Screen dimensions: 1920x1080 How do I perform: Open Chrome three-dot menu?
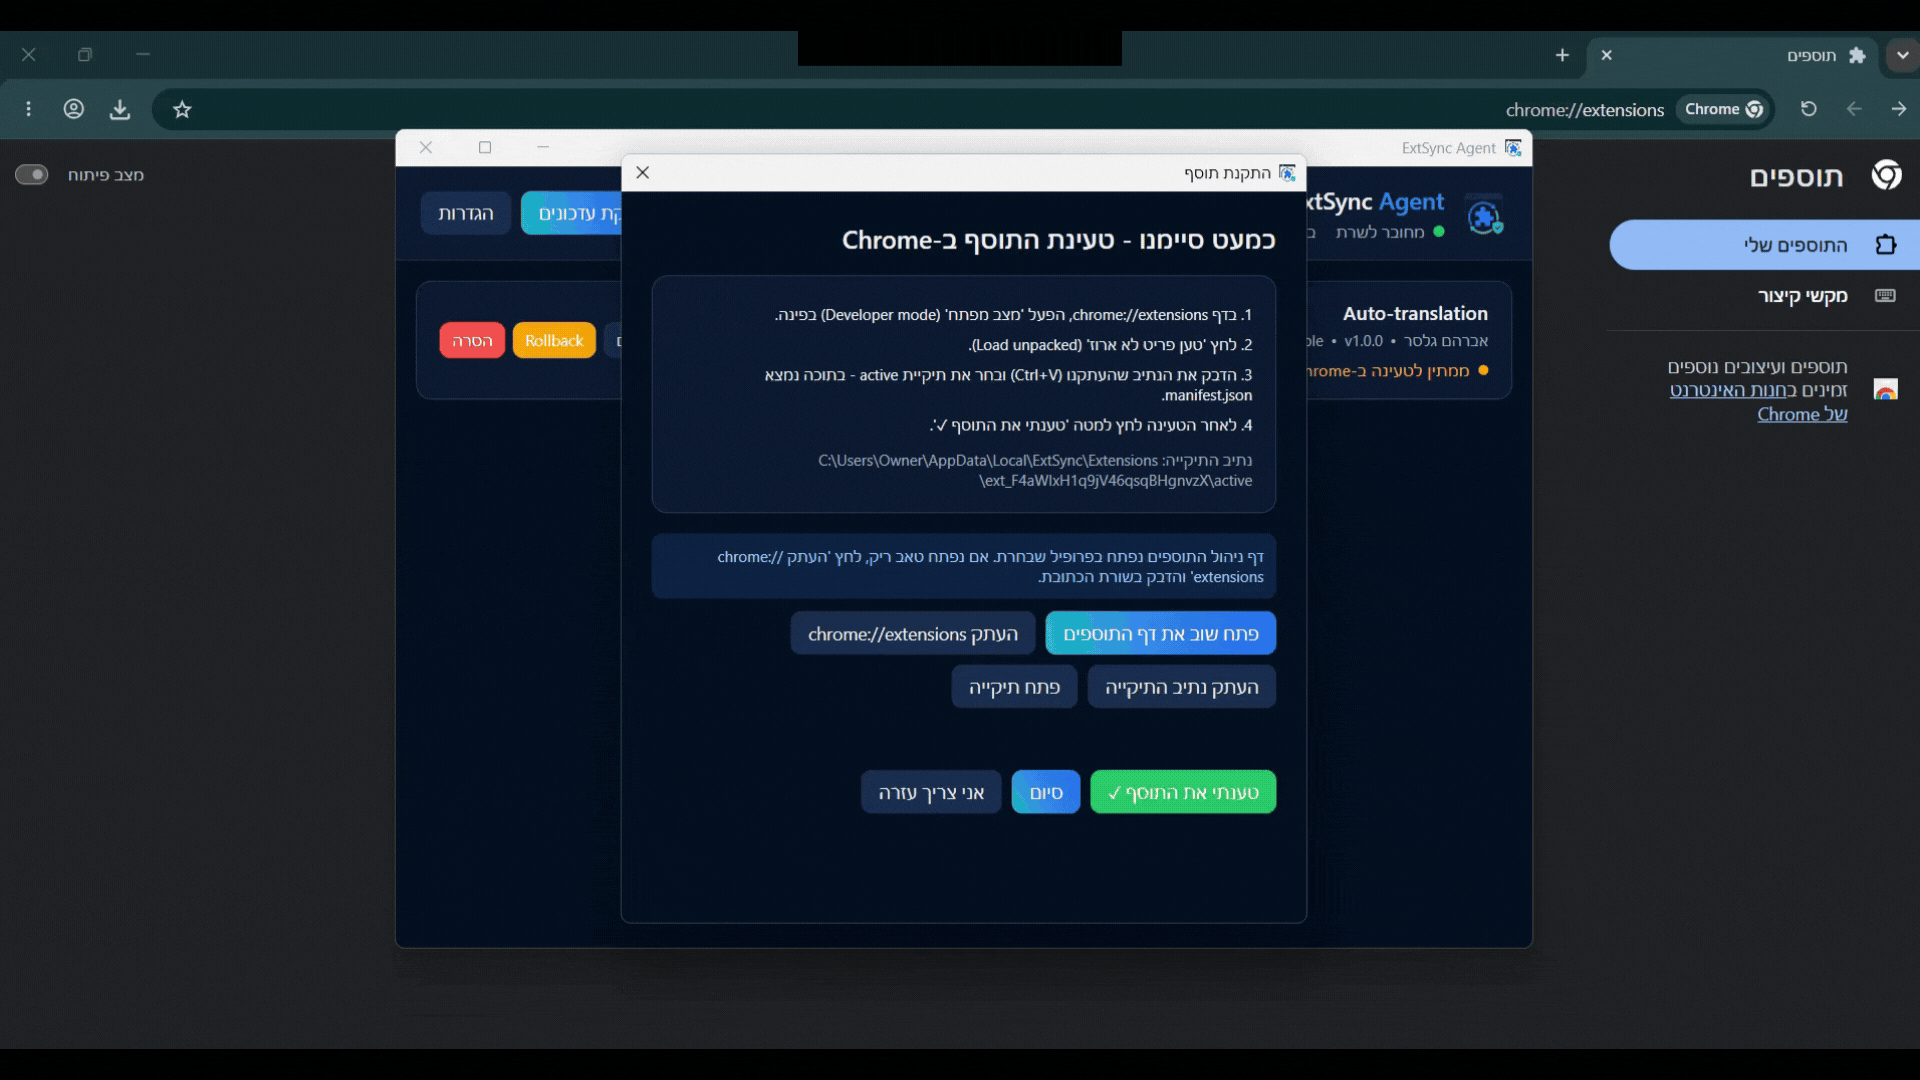[28, 109]
